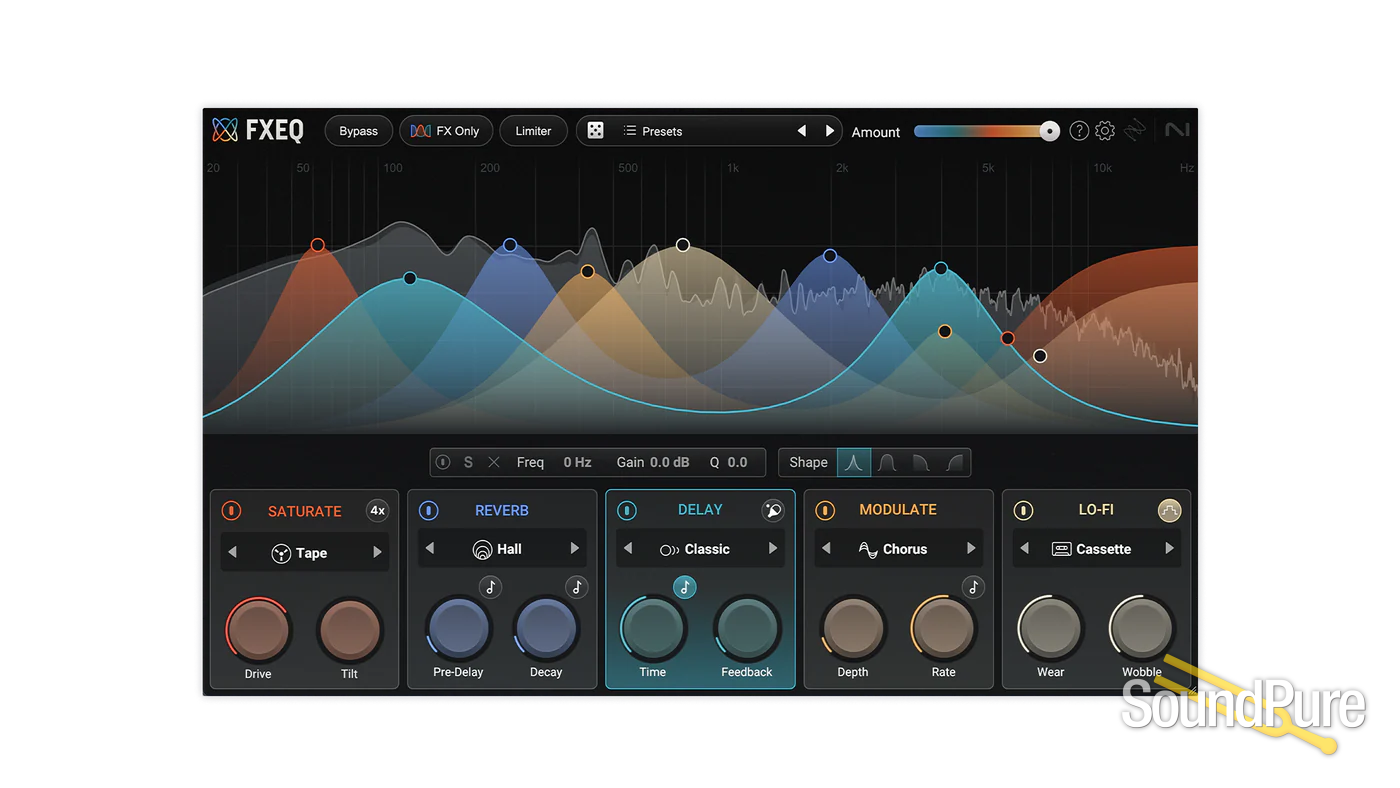The height and width of the screenshot is (788, 1400).
Task: Toggle the Delay module power
Action: (626, 510)
